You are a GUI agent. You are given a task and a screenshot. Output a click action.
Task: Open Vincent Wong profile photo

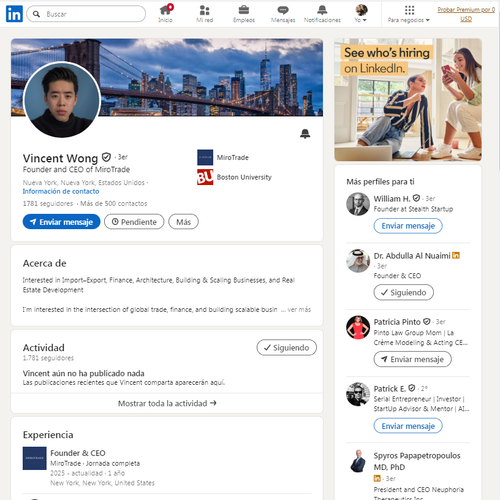pos(62,100)
